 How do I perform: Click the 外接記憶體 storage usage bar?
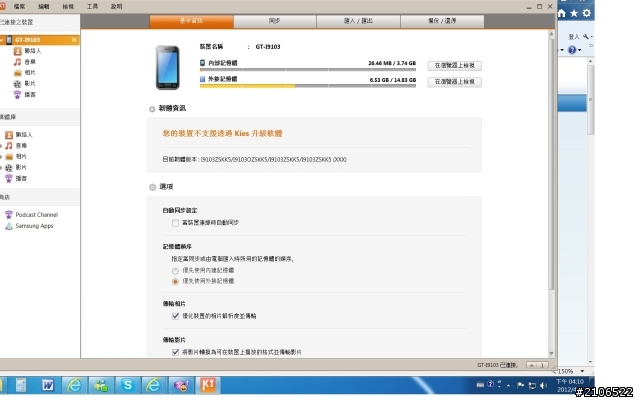tap(308, 86)
